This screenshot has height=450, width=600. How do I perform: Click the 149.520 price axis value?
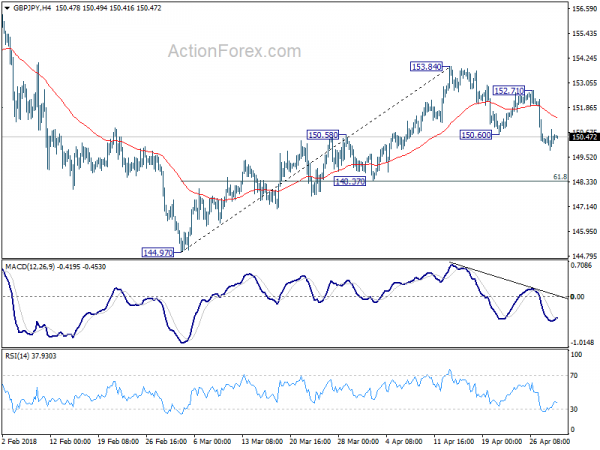584,157
